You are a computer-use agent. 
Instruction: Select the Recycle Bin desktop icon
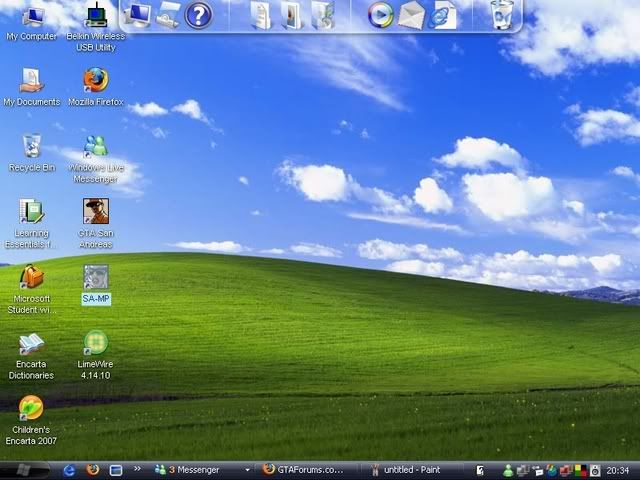click(31, 153)
